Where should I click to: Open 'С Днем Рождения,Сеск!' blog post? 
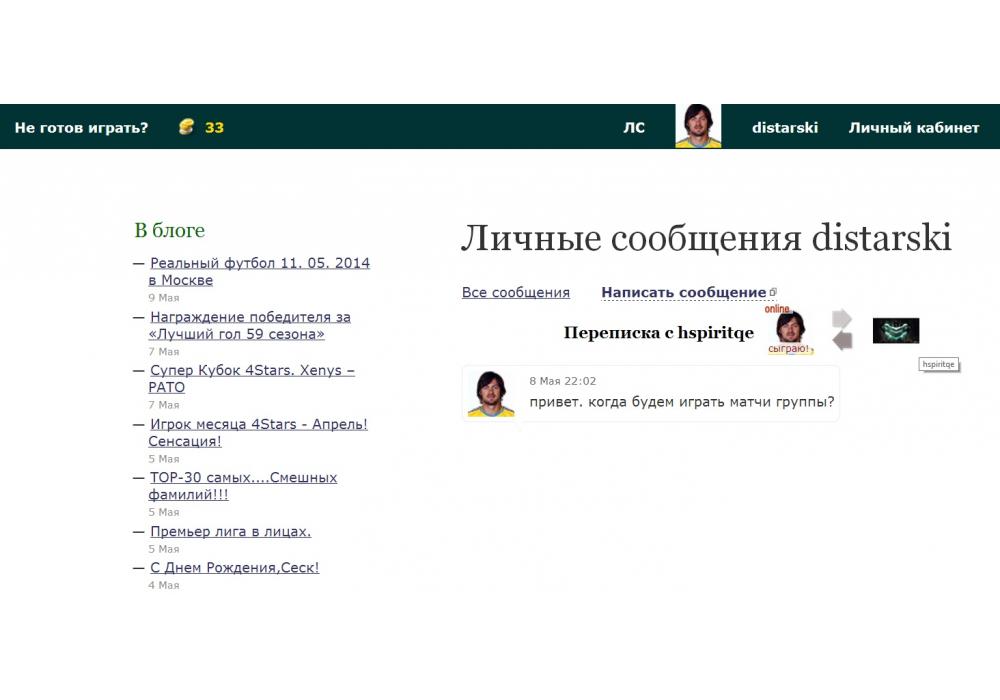pos(234,567)
